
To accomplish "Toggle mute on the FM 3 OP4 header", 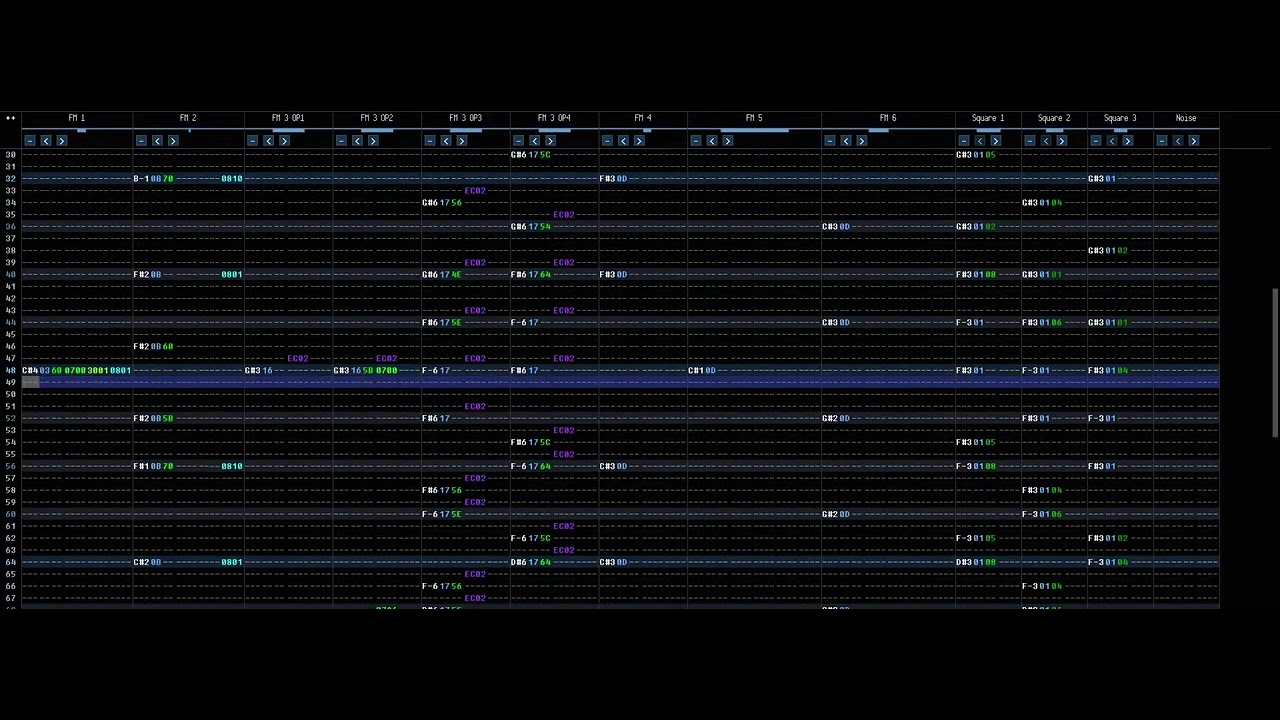I will [554, 118].
